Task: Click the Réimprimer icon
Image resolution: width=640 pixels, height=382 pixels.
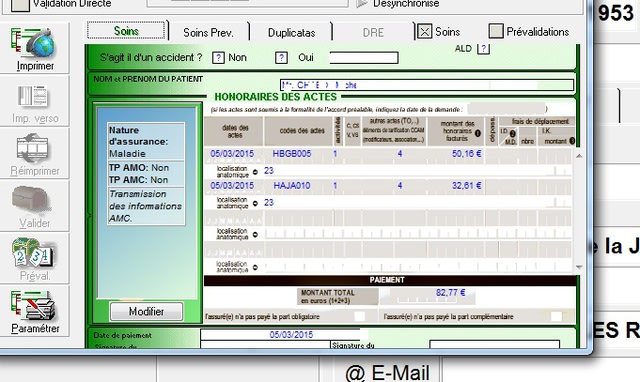Action: pos(33,148)
